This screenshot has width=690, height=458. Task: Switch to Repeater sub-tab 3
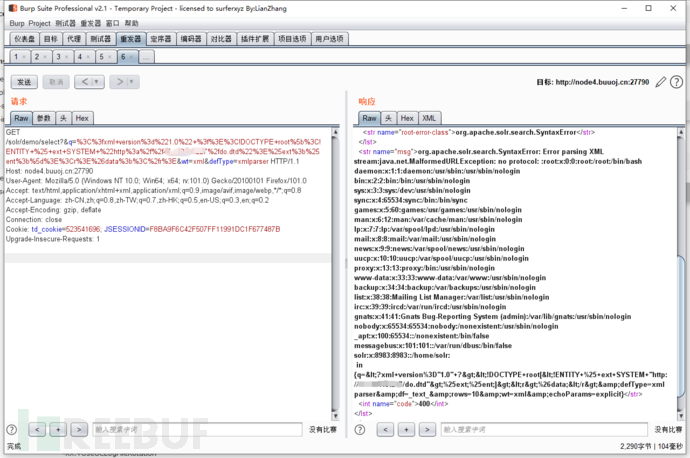coord(62,57)
